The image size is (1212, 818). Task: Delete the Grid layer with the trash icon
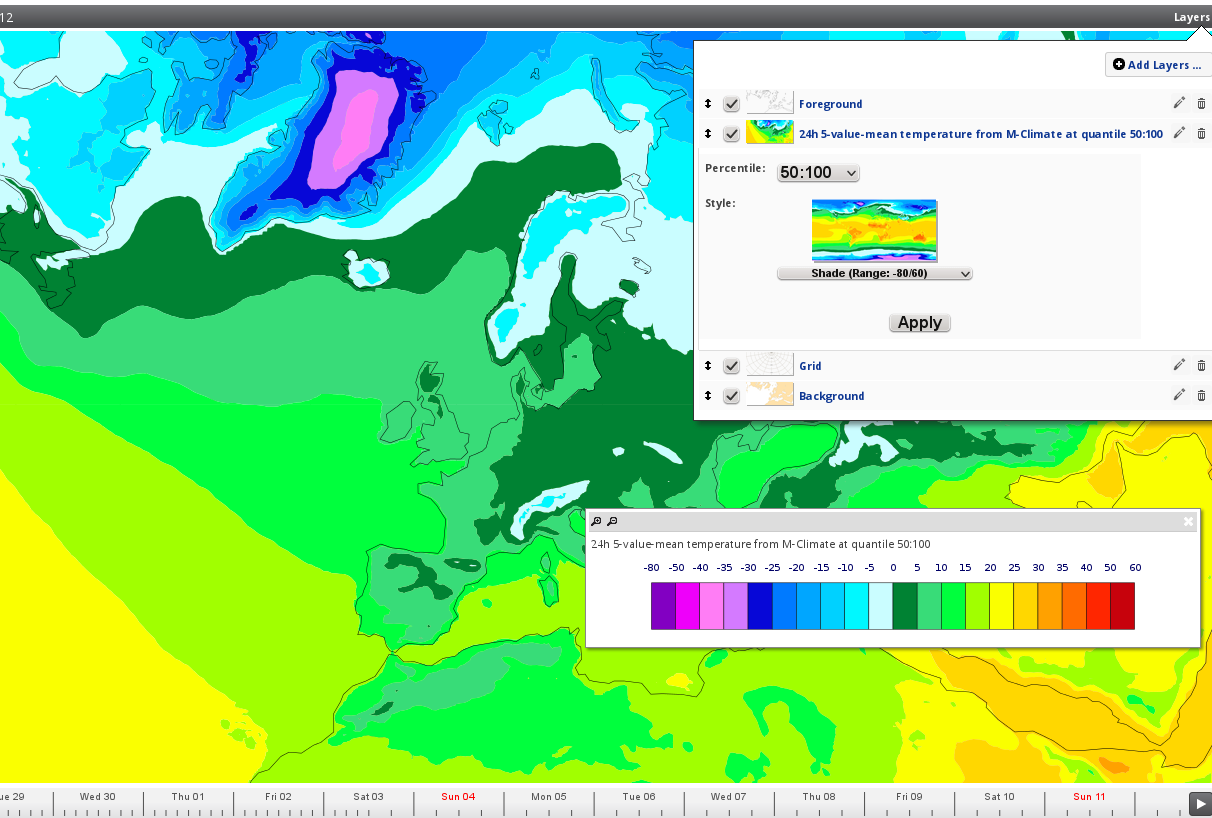coord(1202,366)
